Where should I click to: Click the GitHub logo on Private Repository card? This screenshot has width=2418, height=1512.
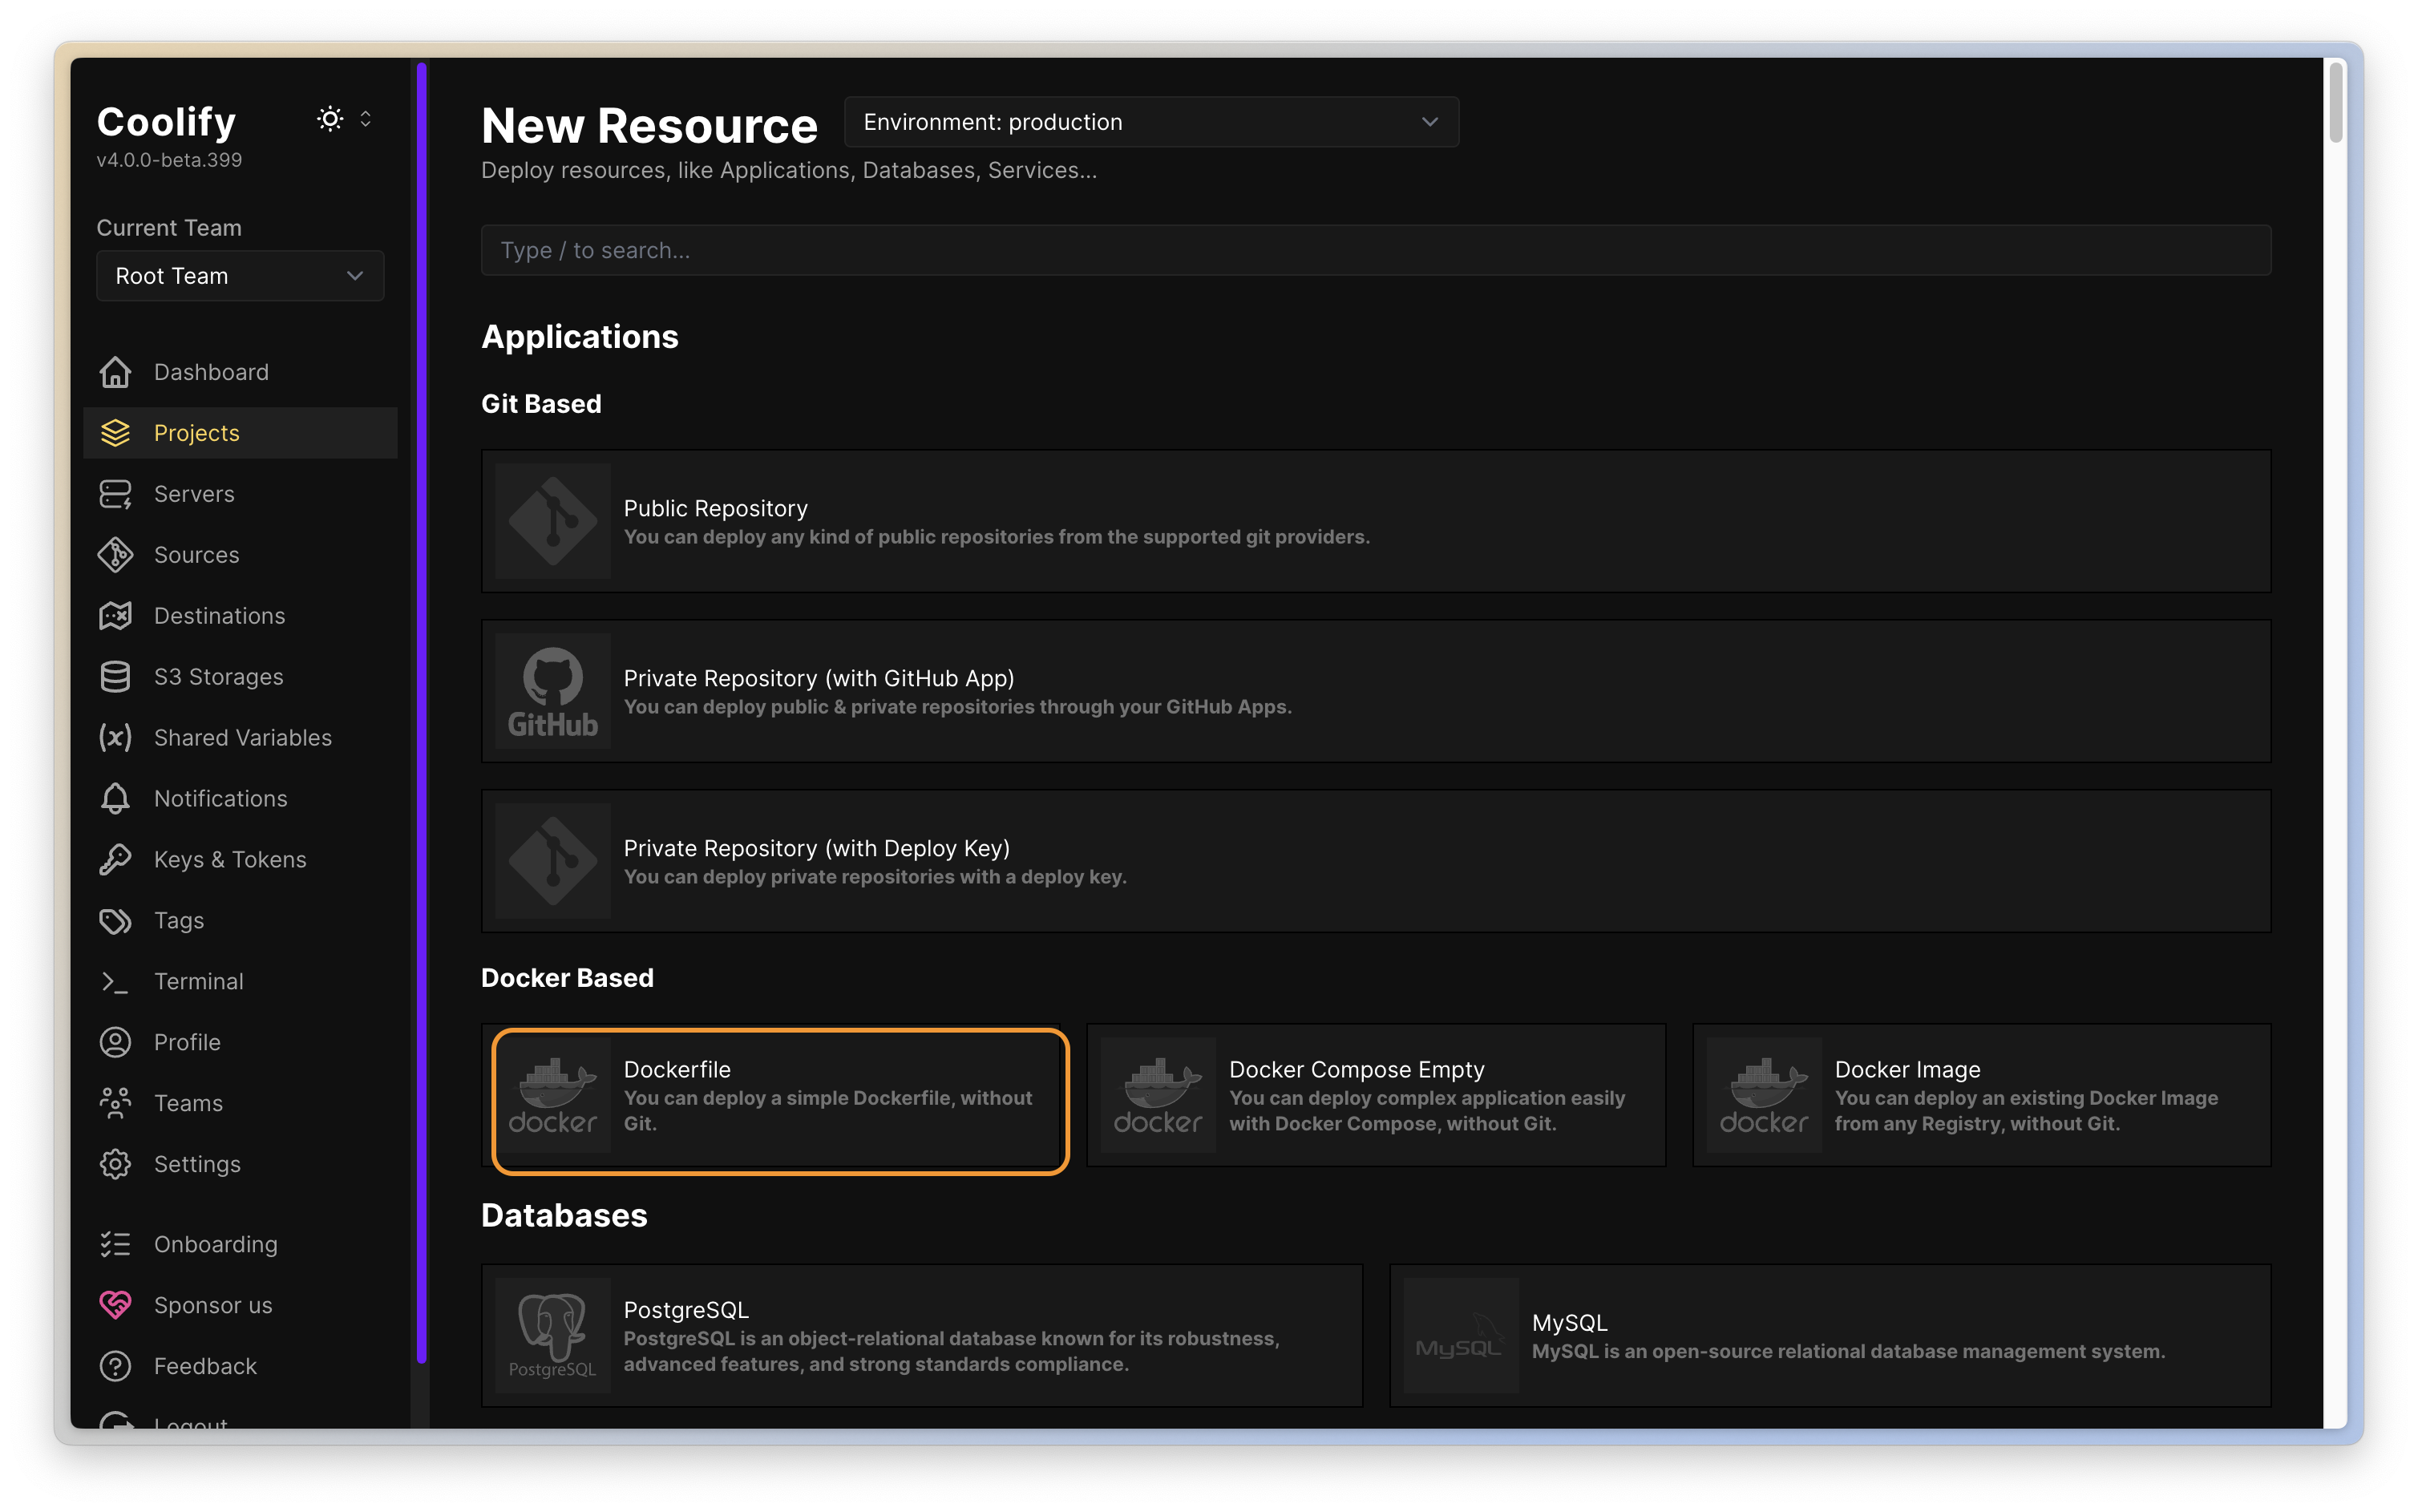pyautogui.click(x=553, y=691)
